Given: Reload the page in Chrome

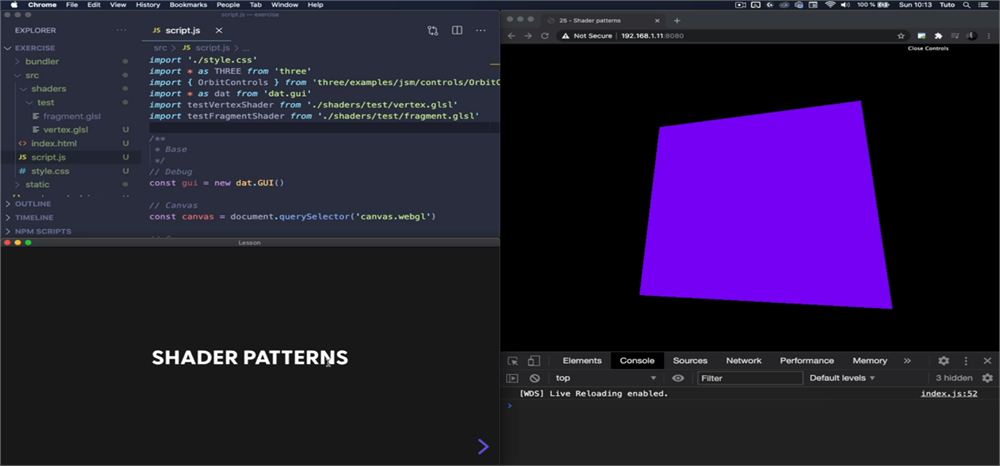Looking at the screenshot, I should (x=545, y=36).
